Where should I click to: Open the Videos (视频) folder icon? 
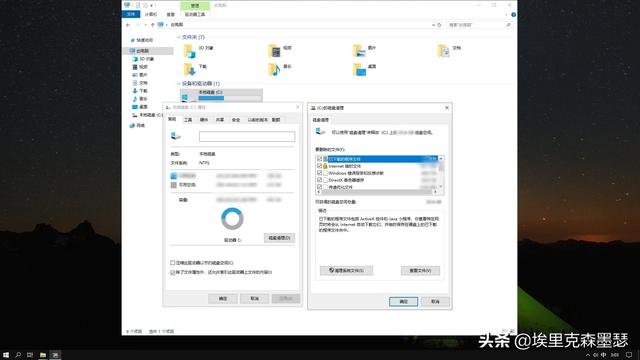point(274,51)
